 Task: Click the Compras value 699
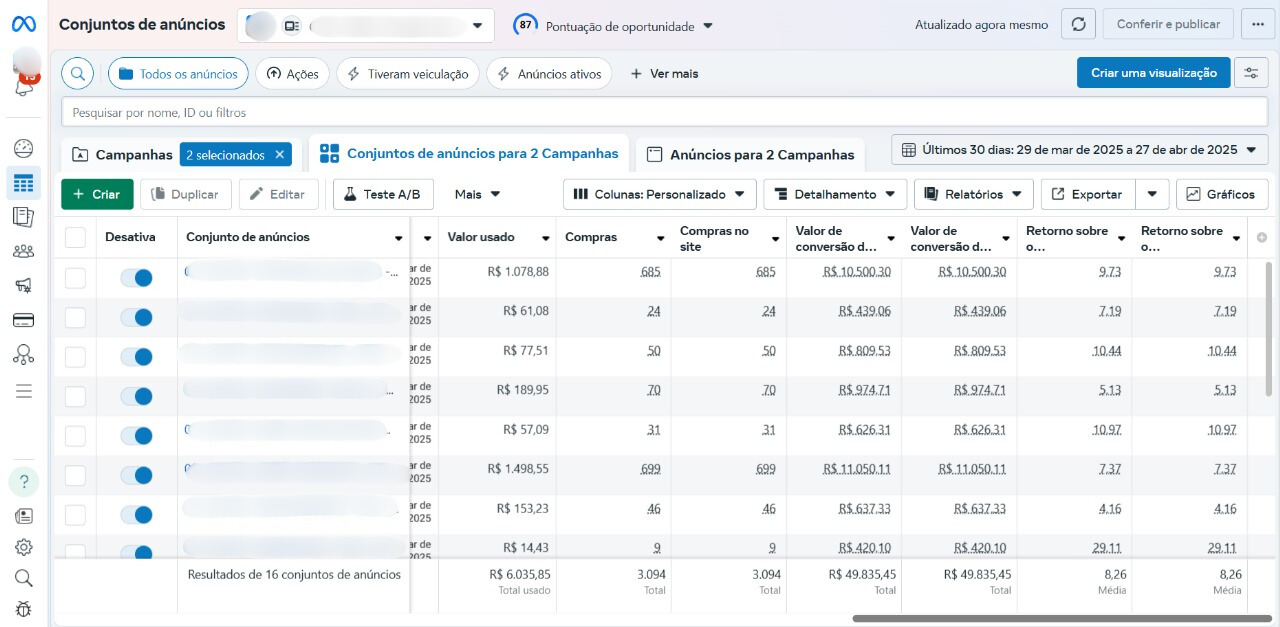[650, 468]
